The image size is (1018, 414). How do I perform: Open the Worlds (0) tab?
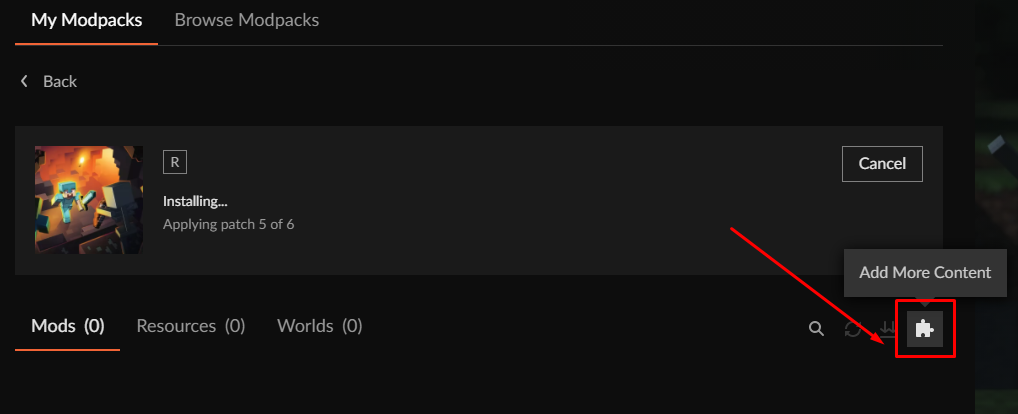tap(320, 326)
